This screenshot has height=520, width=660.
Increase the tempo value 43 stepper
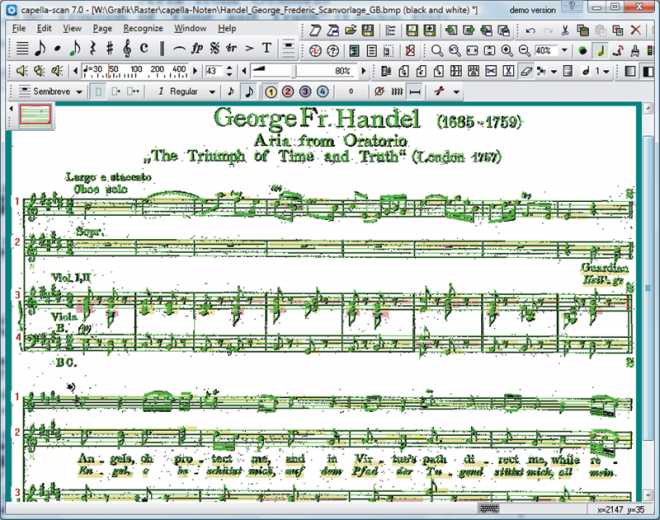click(x=229, y=68)
